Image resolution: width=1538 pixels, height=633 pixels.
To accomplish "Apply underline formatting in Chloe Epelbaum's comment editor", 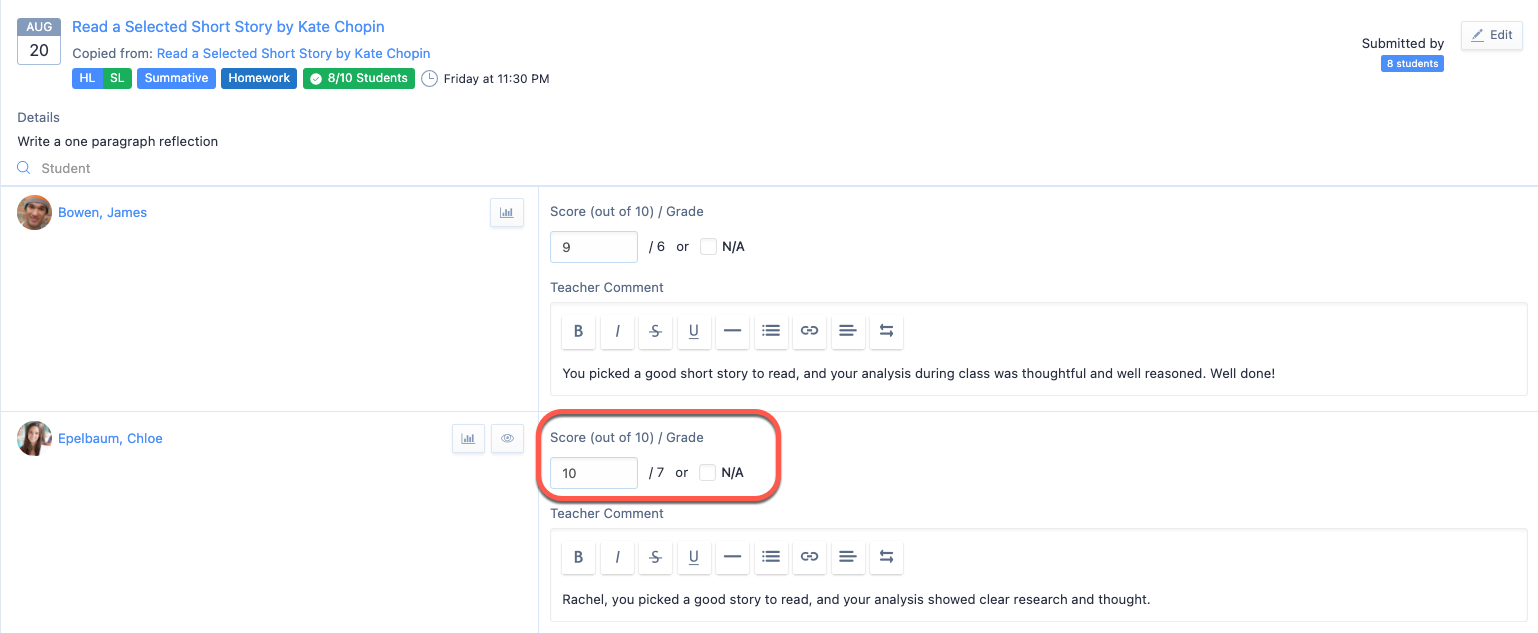I will click(694, 557).
